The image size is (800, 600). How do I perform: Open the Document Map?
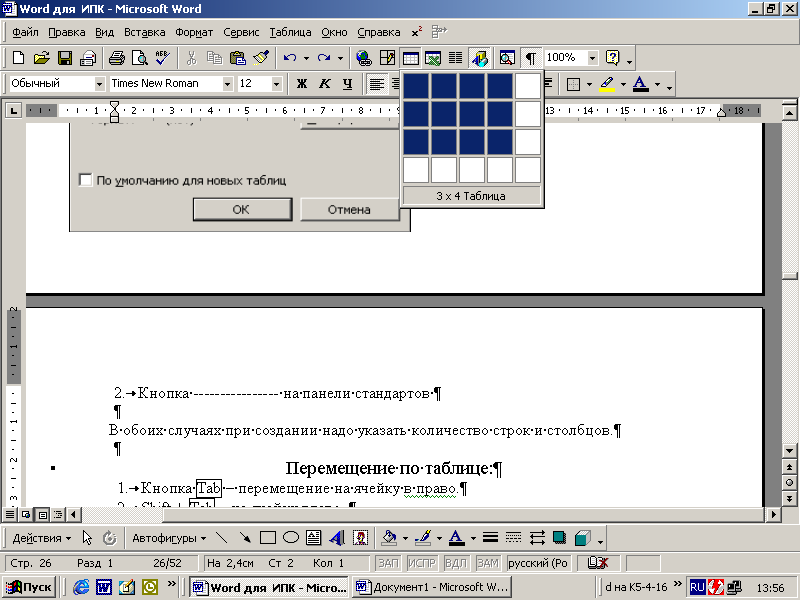[507, 58]
